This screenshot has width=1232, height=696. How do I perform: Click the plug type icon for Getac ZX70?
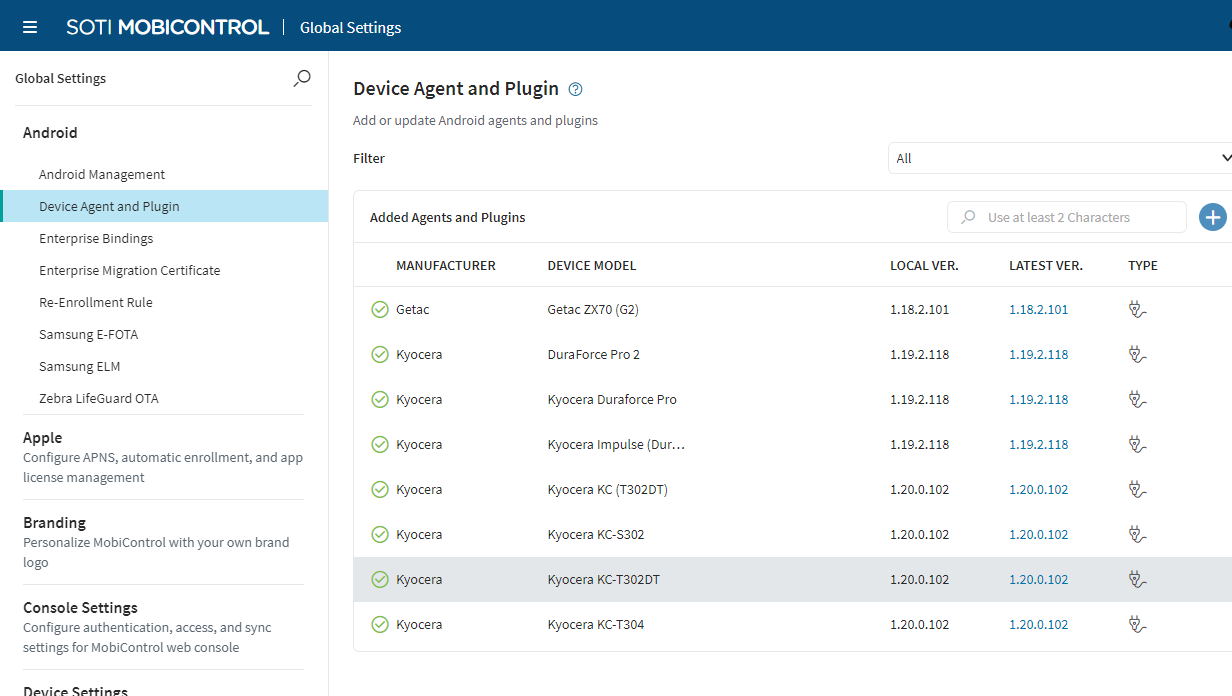pos(1136,310)
